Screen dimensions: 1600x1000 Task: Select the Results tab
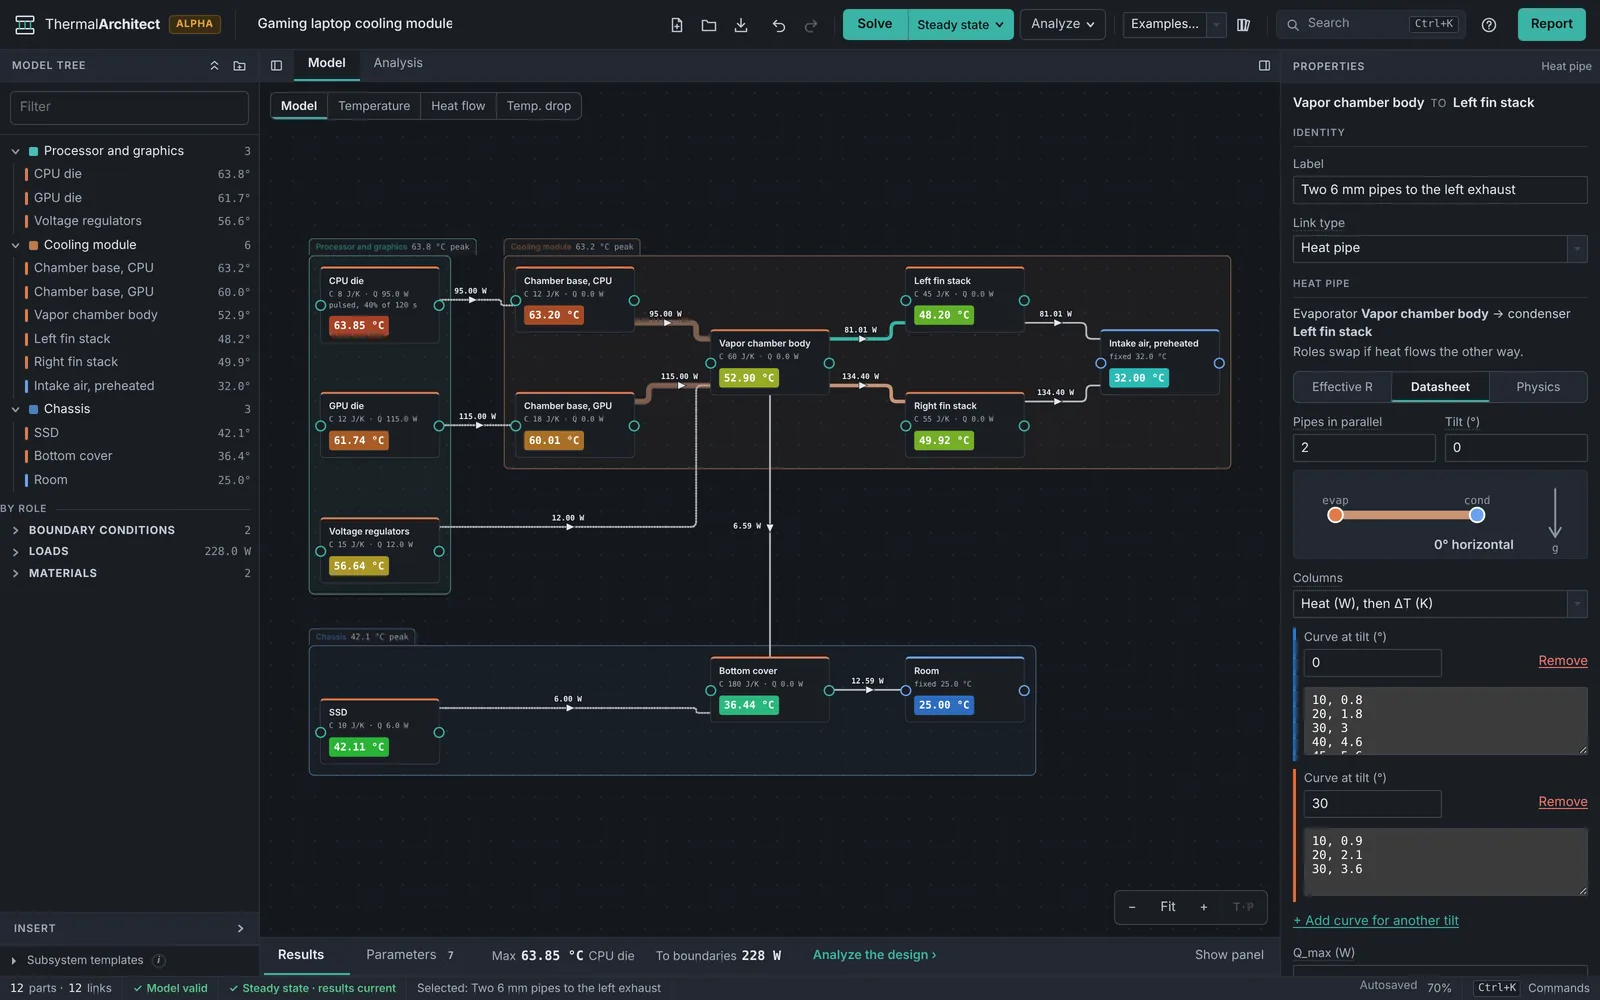tap(301, 955)
